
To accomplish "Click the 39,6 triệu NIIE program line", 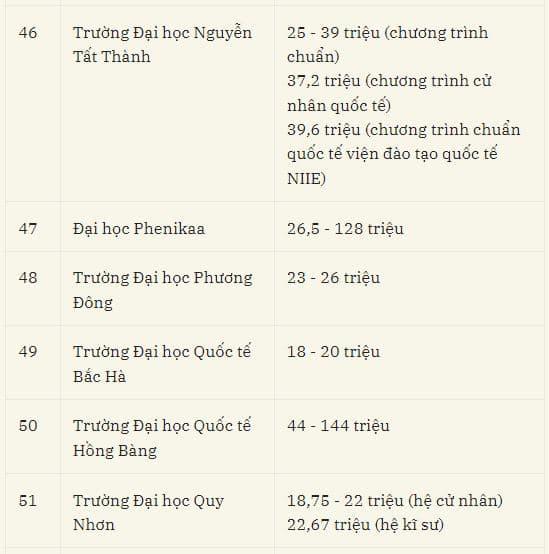I will click(x=403, y=154).
